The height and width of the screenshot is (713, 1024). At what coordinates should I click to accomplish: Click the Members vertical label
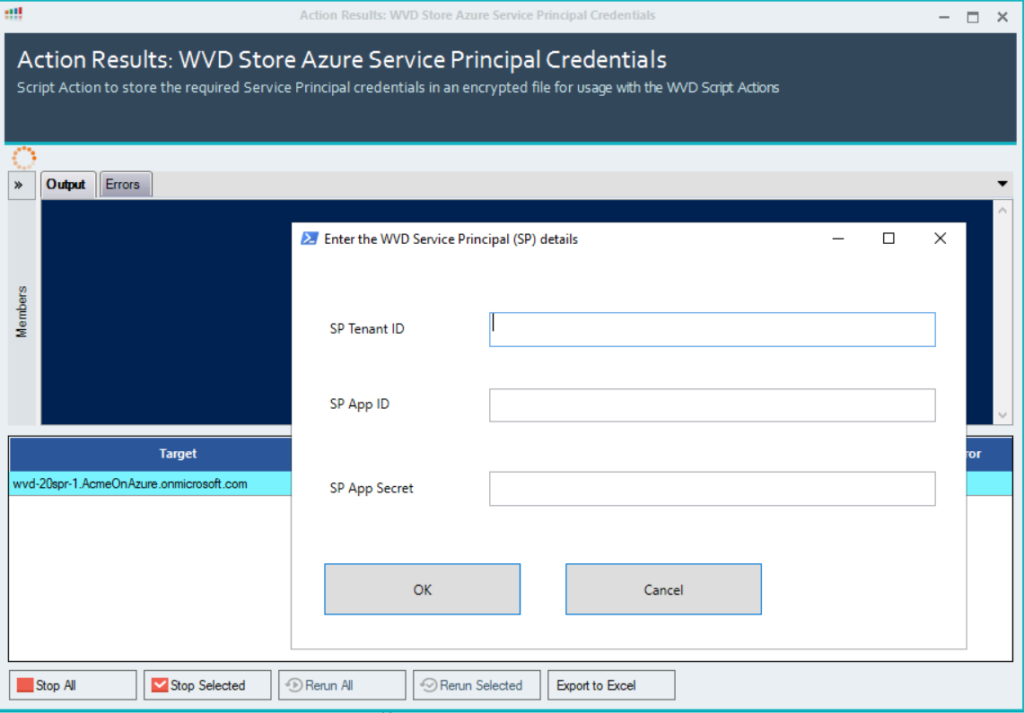[x=22, y=312]
